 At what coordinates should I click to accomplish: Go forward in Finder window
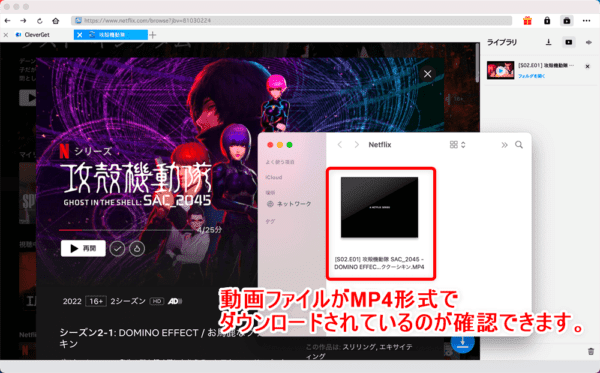point(357,145)
